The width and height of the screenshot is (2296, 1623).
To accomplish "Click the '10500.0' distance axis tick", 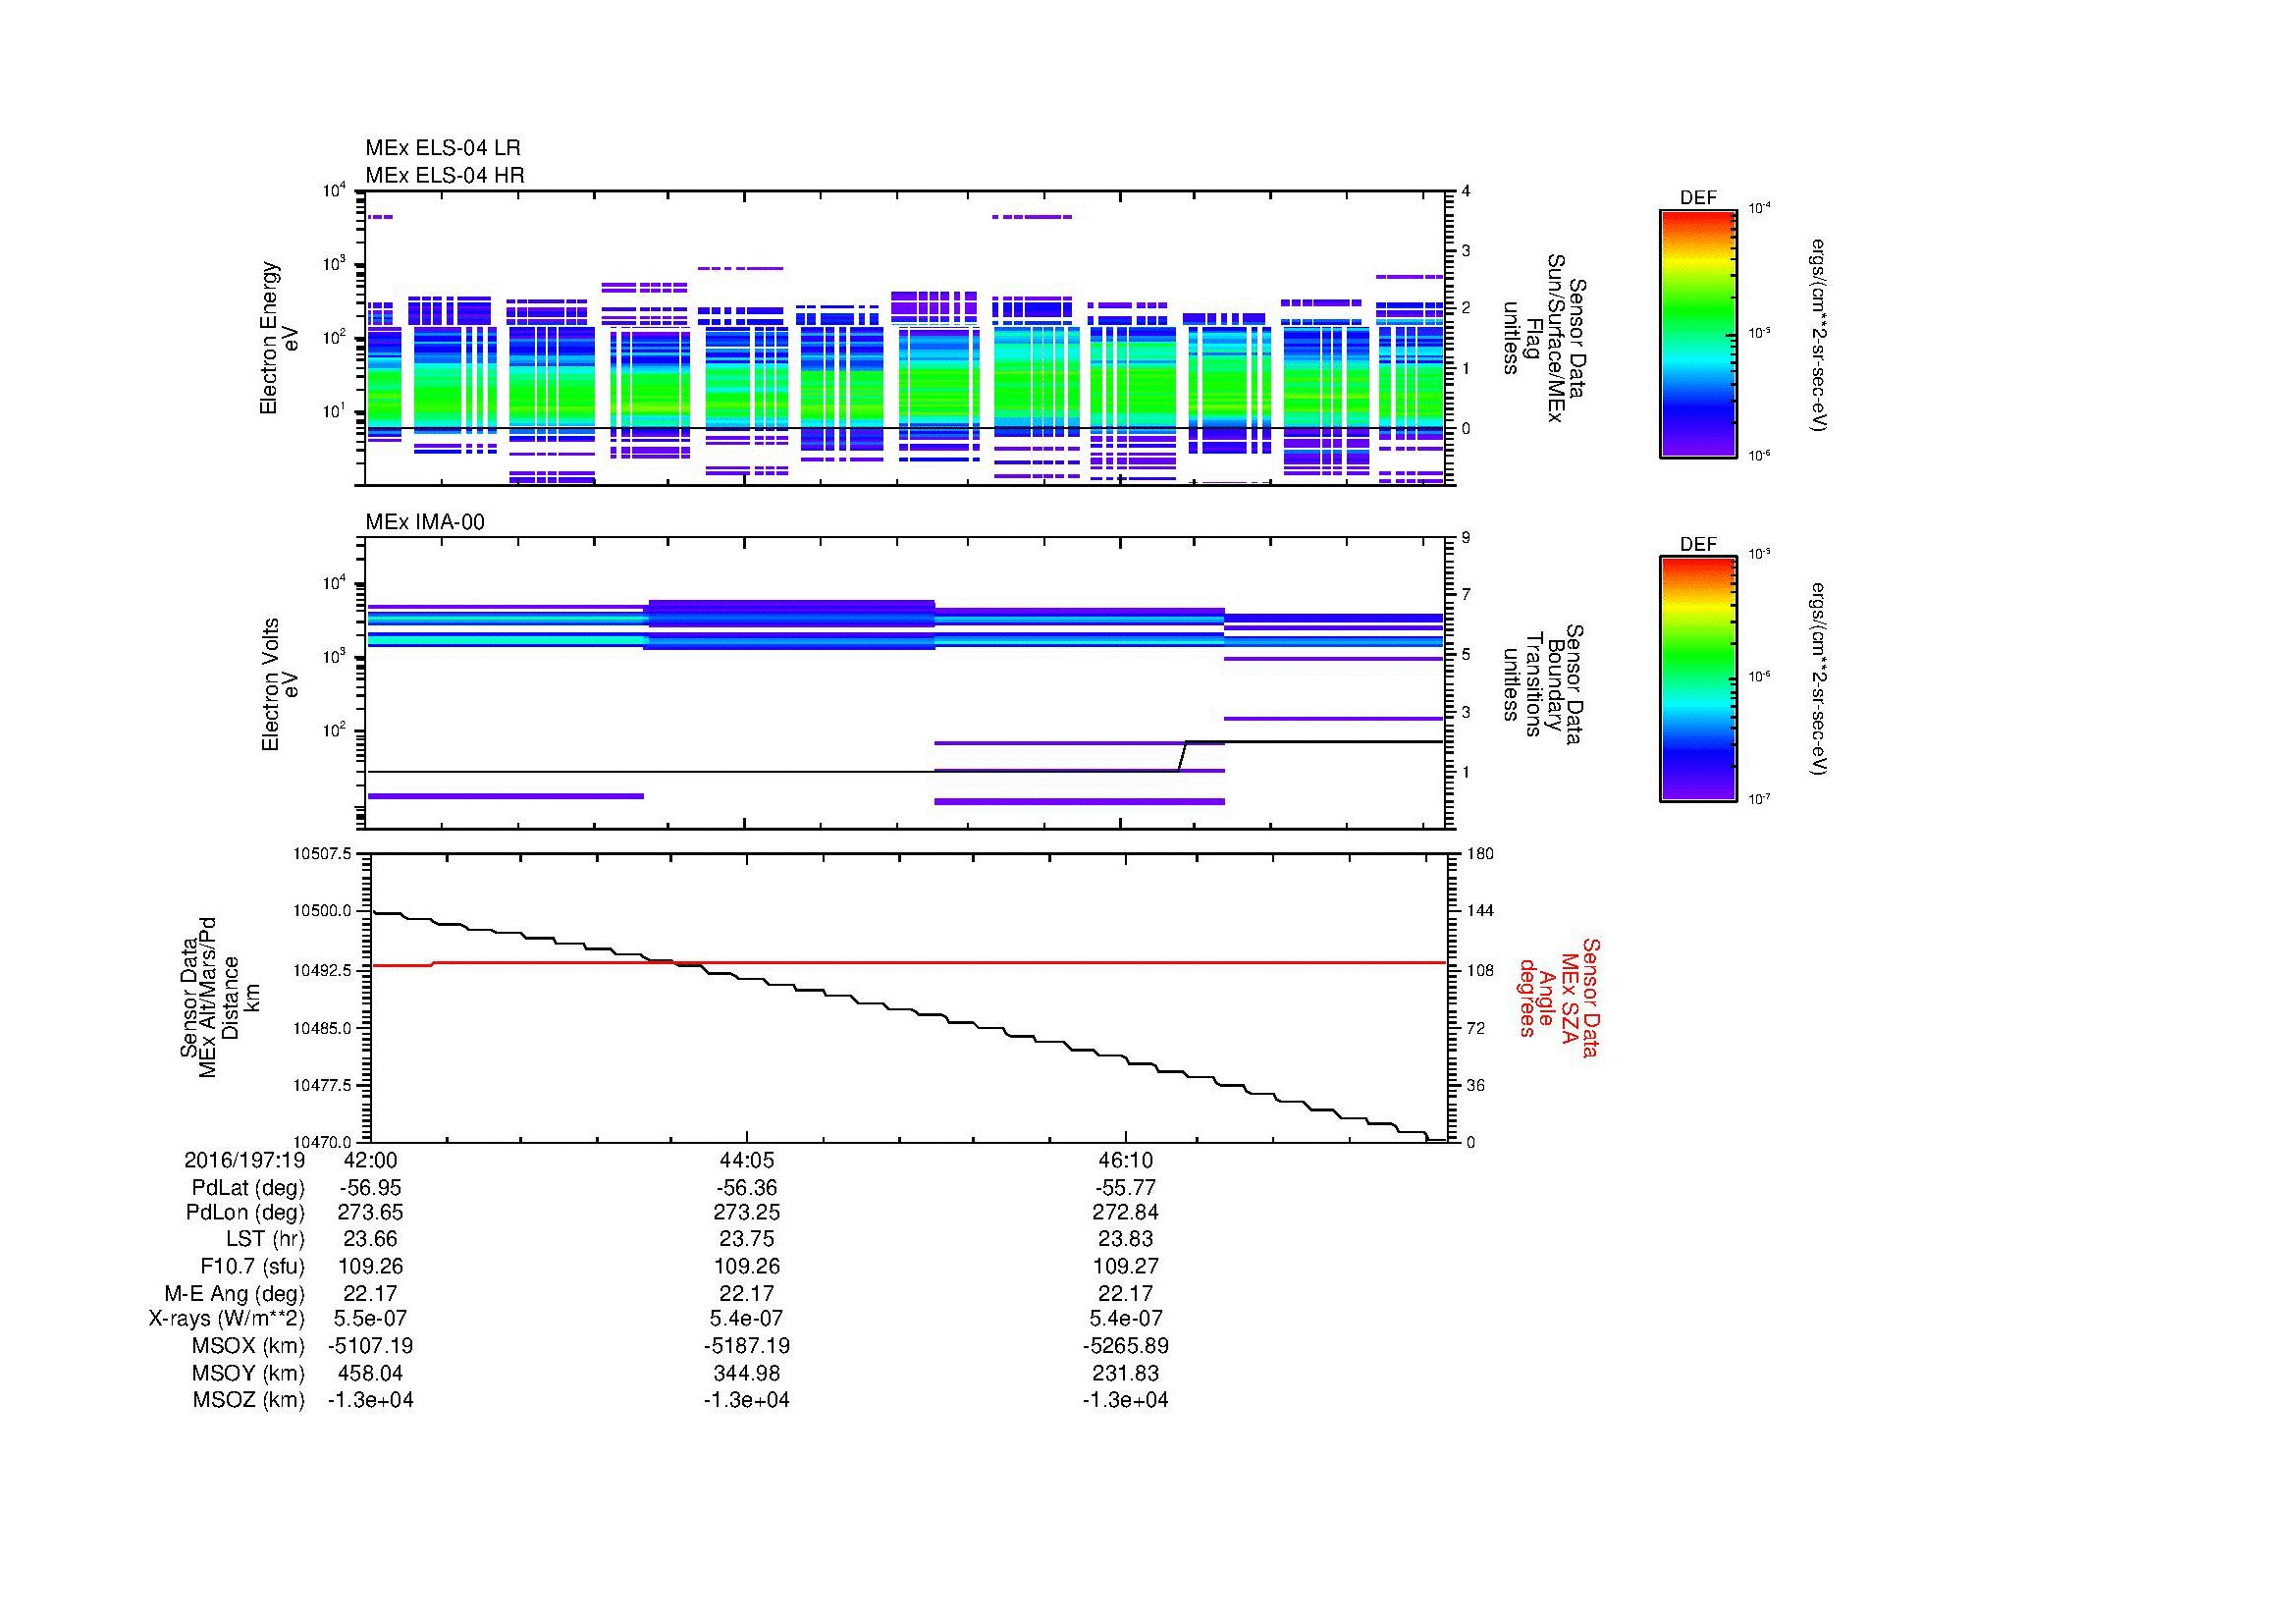I will coord(322,912).
